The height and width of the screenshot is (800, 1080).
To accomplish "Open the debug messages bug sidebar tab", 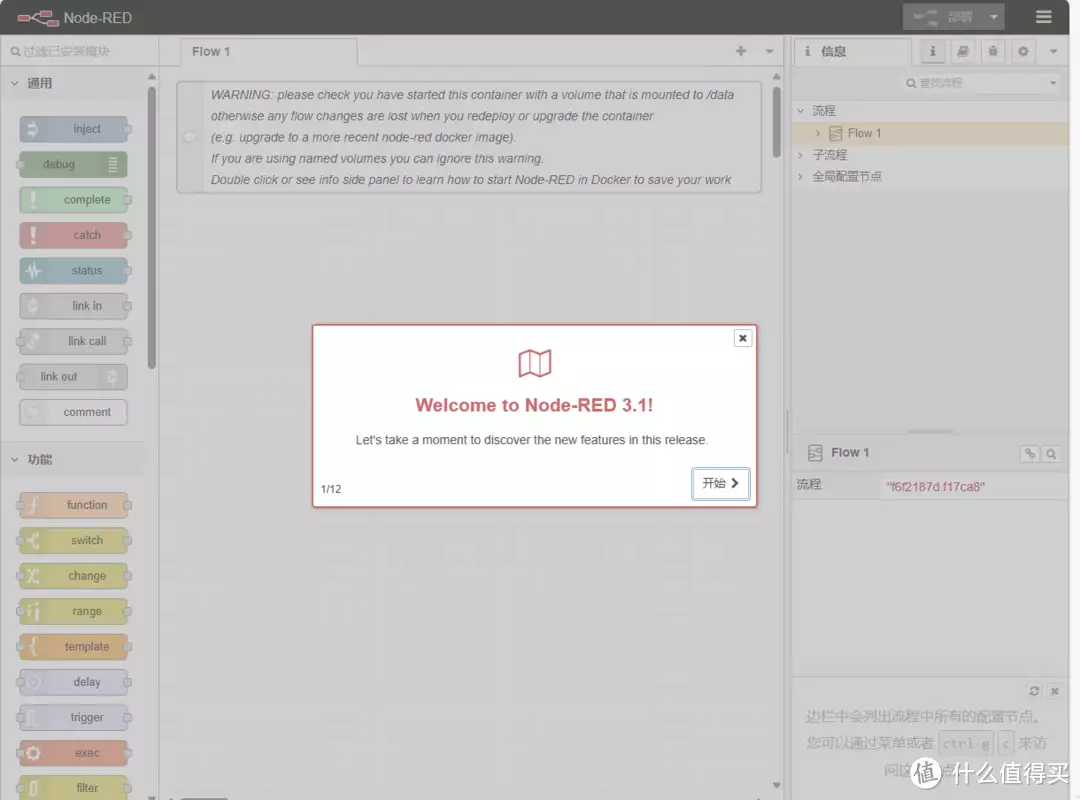I will (993, 51).
